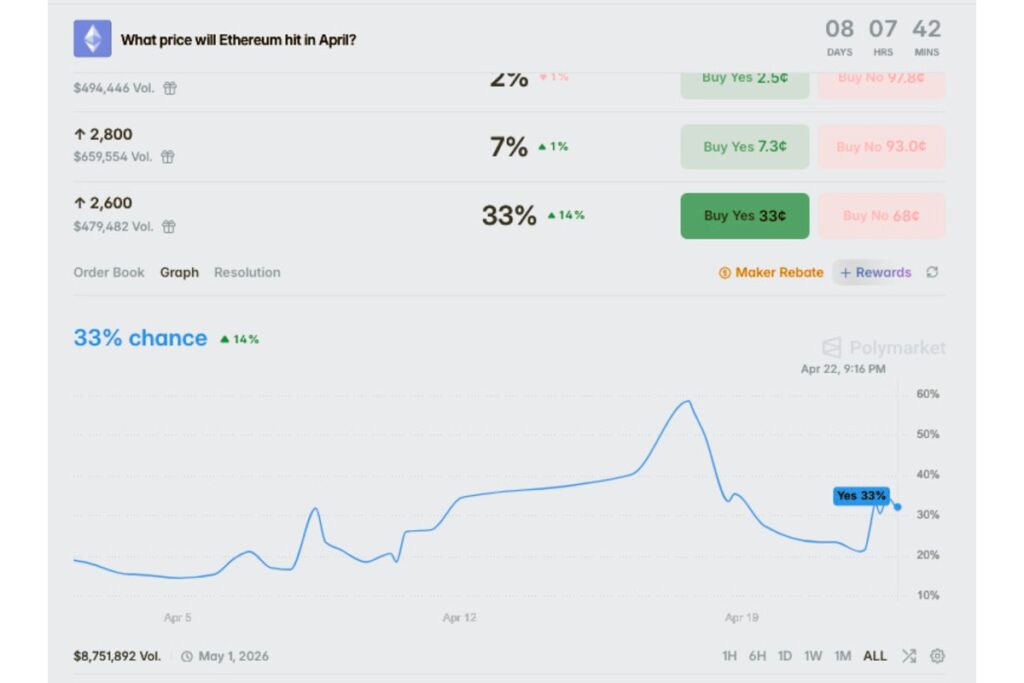The width and height of the screenshot is (1024, 683).
Task: Click the Yes 33% chart marker
Action: [861, 496]
